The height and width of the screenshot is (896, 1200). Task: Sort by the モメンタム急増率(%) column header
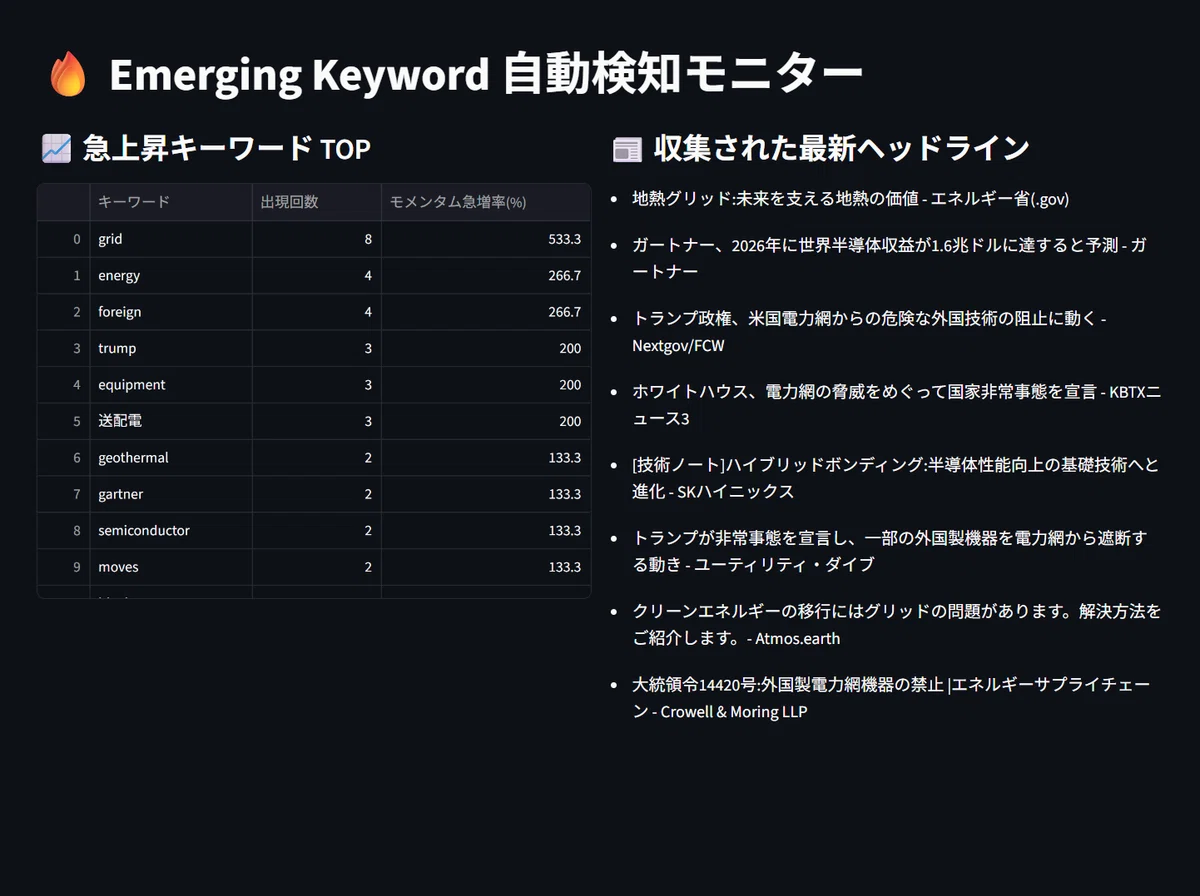pyautogui.click(x=486, y=202)
